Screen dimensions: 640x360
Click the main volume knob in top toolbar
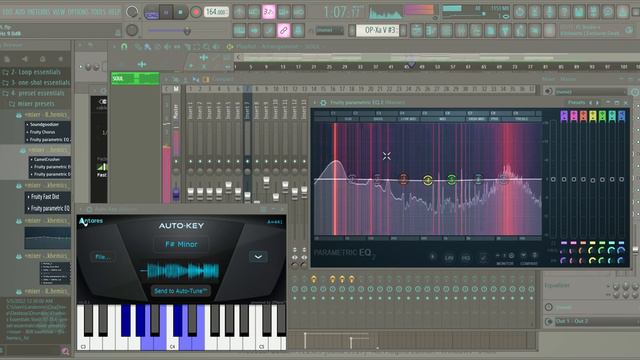[132, 12]
